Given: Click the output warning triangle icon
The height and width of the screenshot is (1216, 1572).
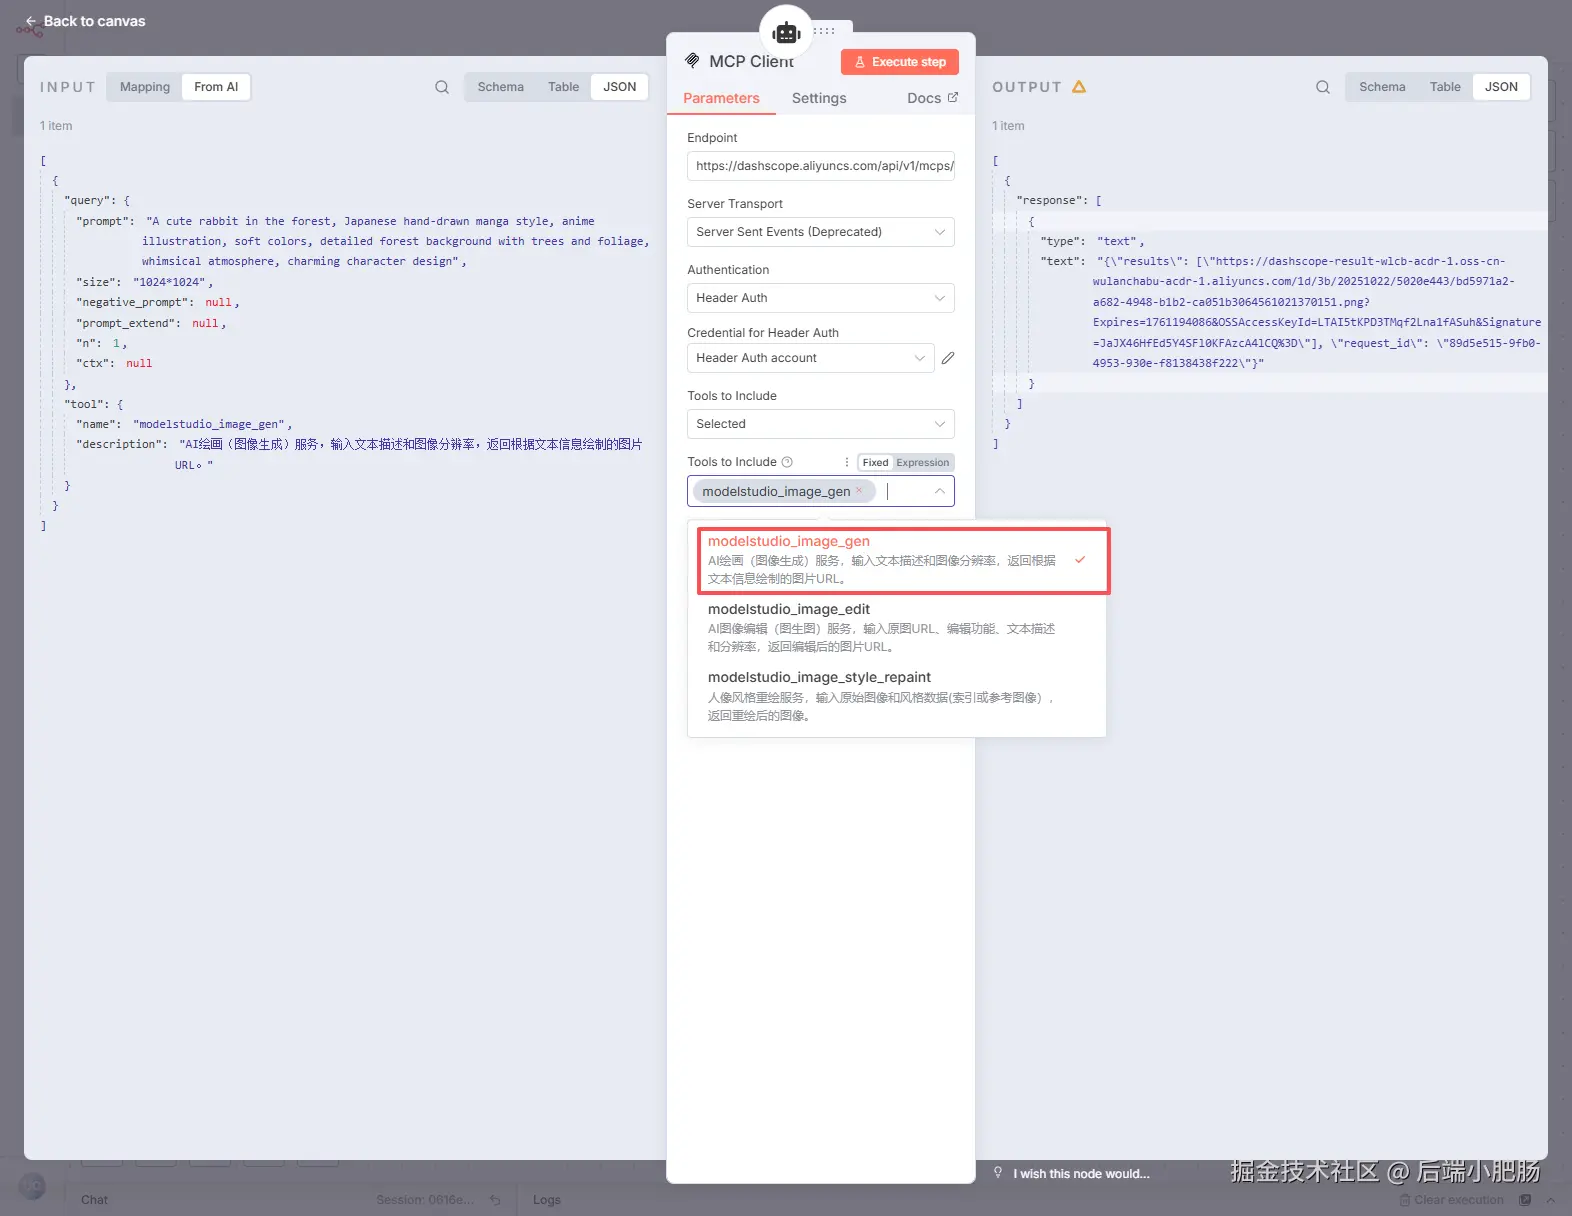Looking at the screenshot, I should pyautogui.click(x=1079, y=87).
